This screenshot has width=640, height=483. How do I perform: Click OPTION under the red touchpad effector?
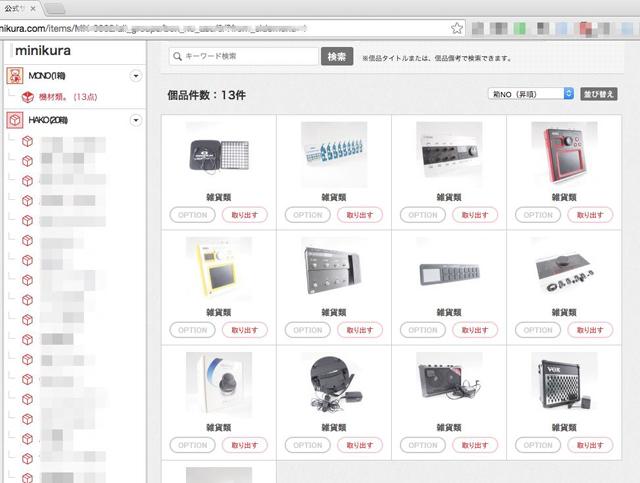[x=538, y=215]
